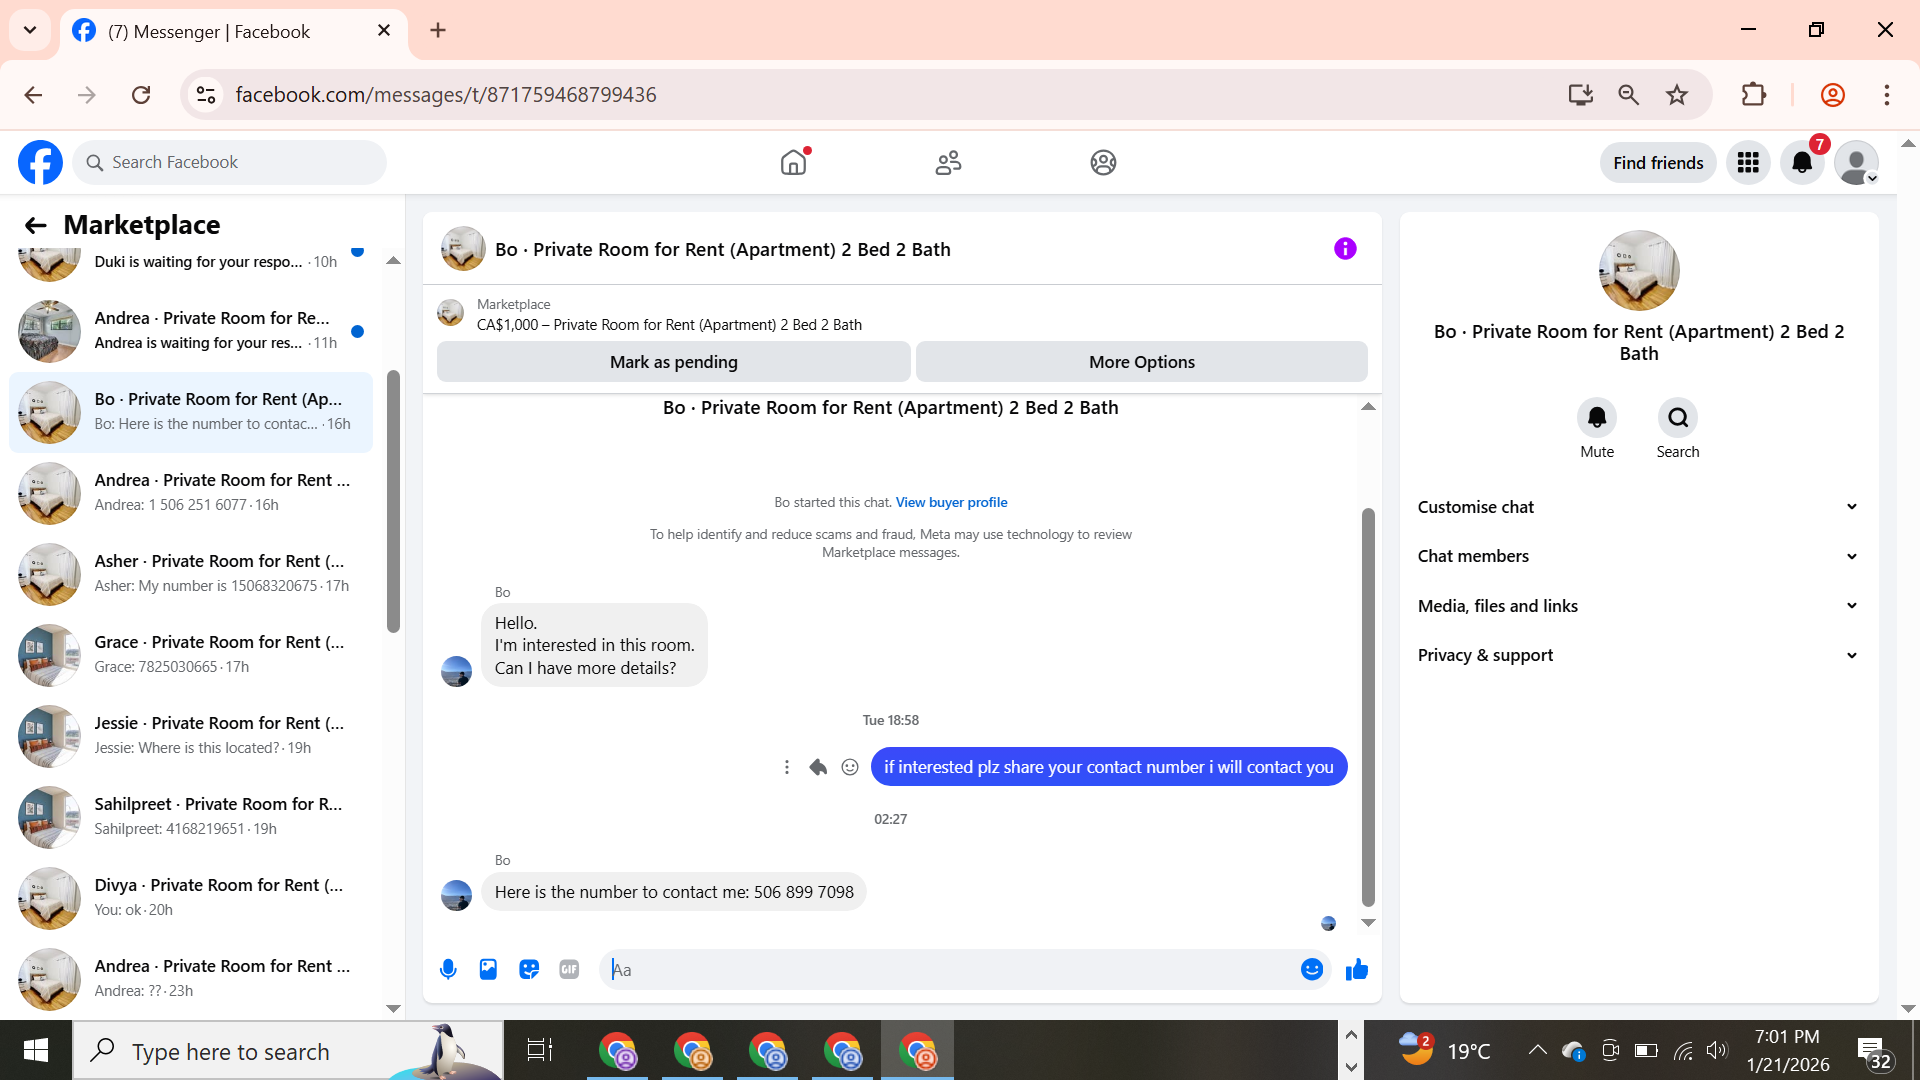Click the purple conversation info icon
Screen dimensions: 1920x1080
[x=1345, y=249]
